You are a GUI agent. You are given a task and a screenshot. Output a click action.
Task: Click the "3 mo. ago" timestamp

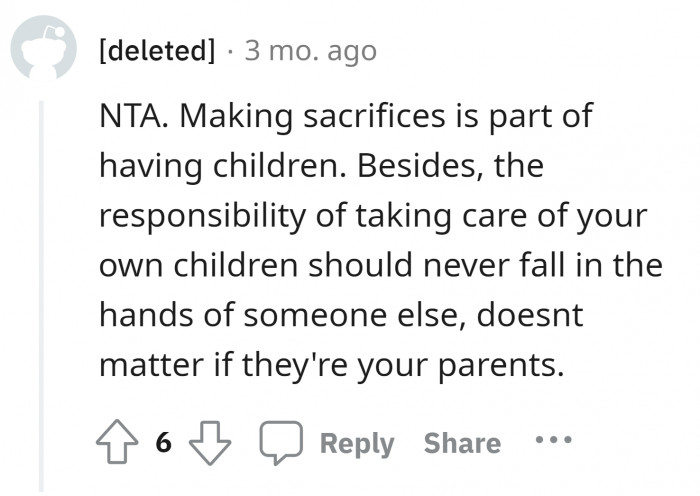[x=310, y=52]
